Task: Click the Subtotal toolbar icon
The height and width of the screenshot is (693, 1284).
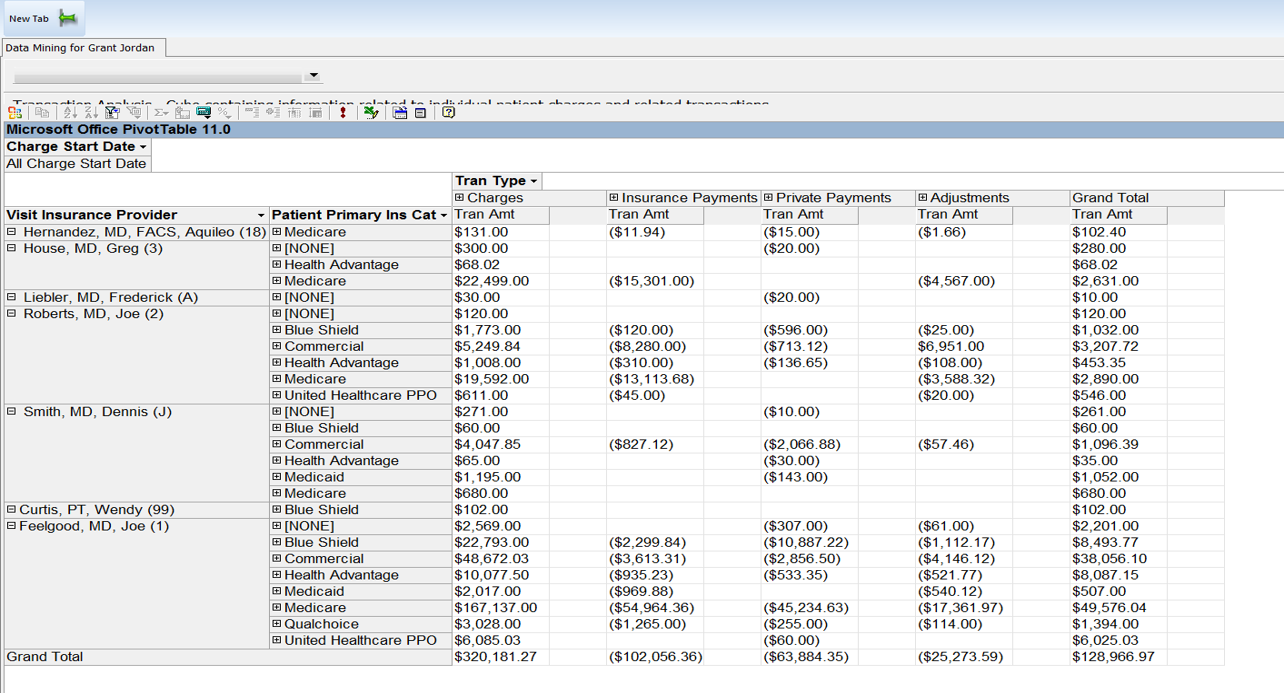Action: click(x=182, y=113)
